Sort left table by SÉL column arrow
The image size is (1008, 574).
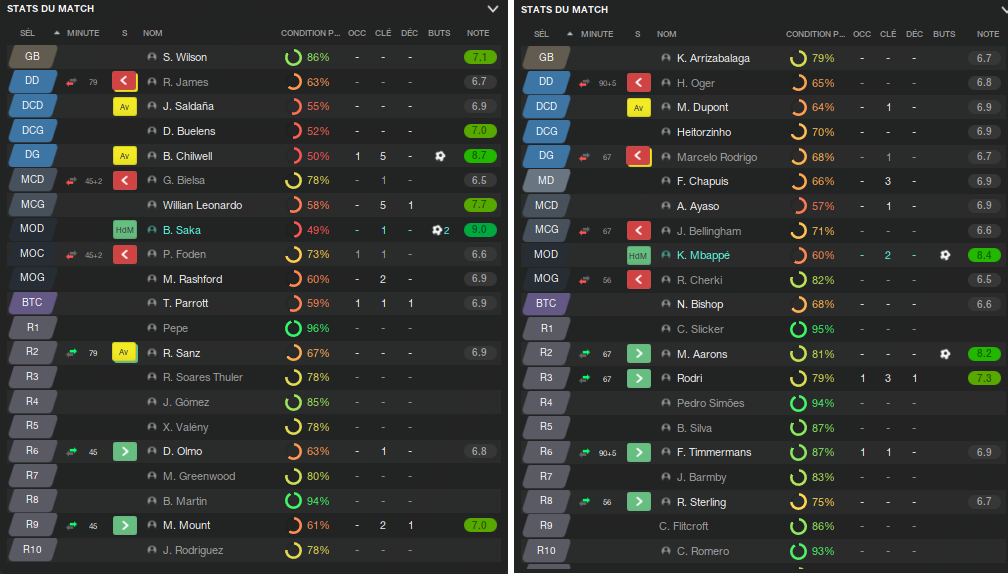tap(57, 33)
